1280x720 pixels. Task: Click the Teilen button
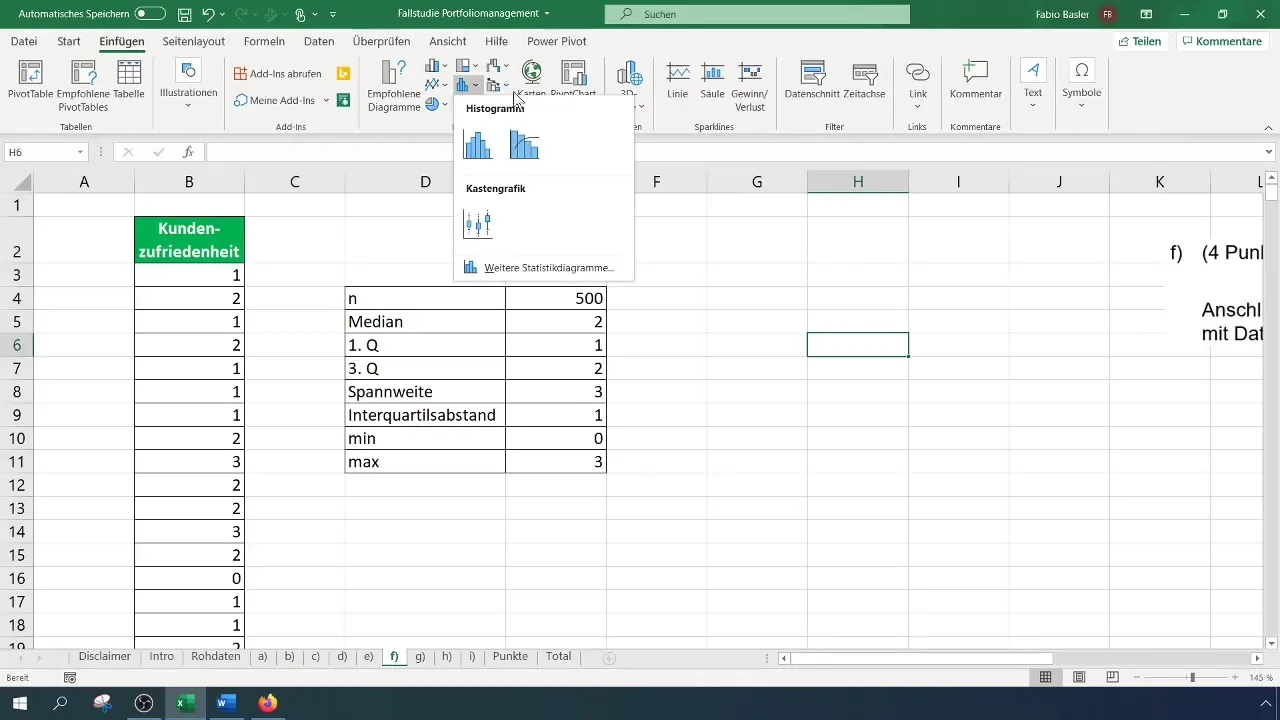1140,41
